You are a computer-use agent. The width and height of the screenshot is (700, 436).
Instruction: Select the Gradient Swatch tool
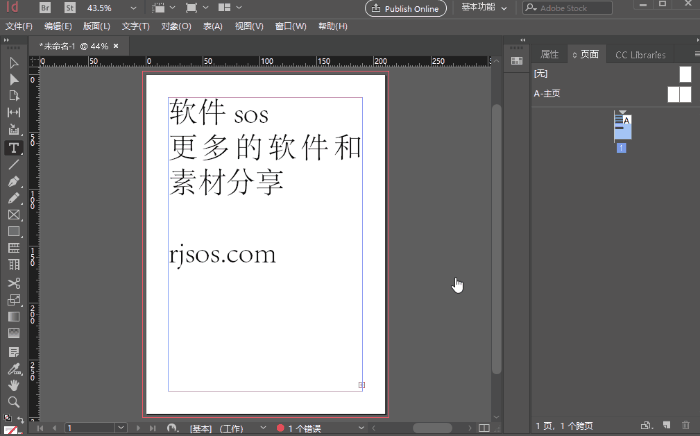[14, 316]
